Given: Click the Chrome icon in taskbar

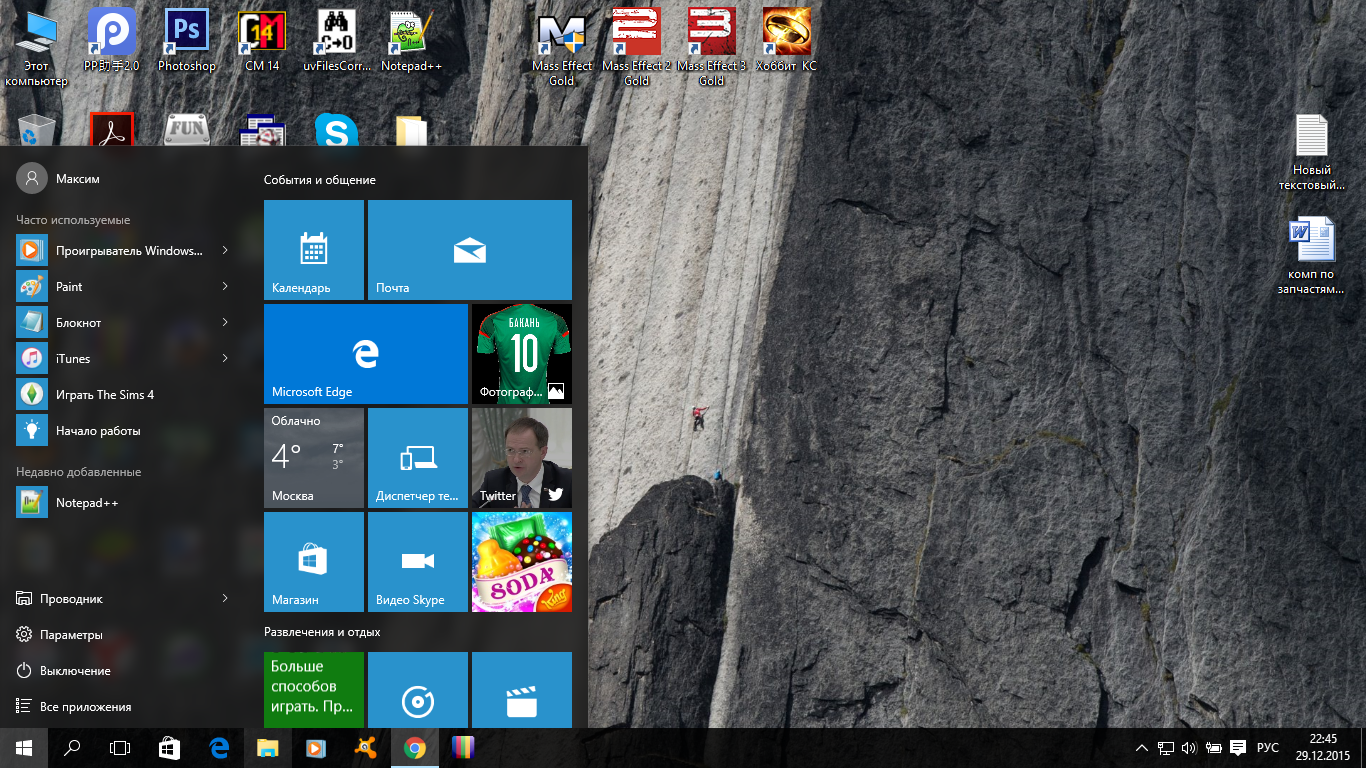Looking at the screenshot, I should click(x=414, y=747).
